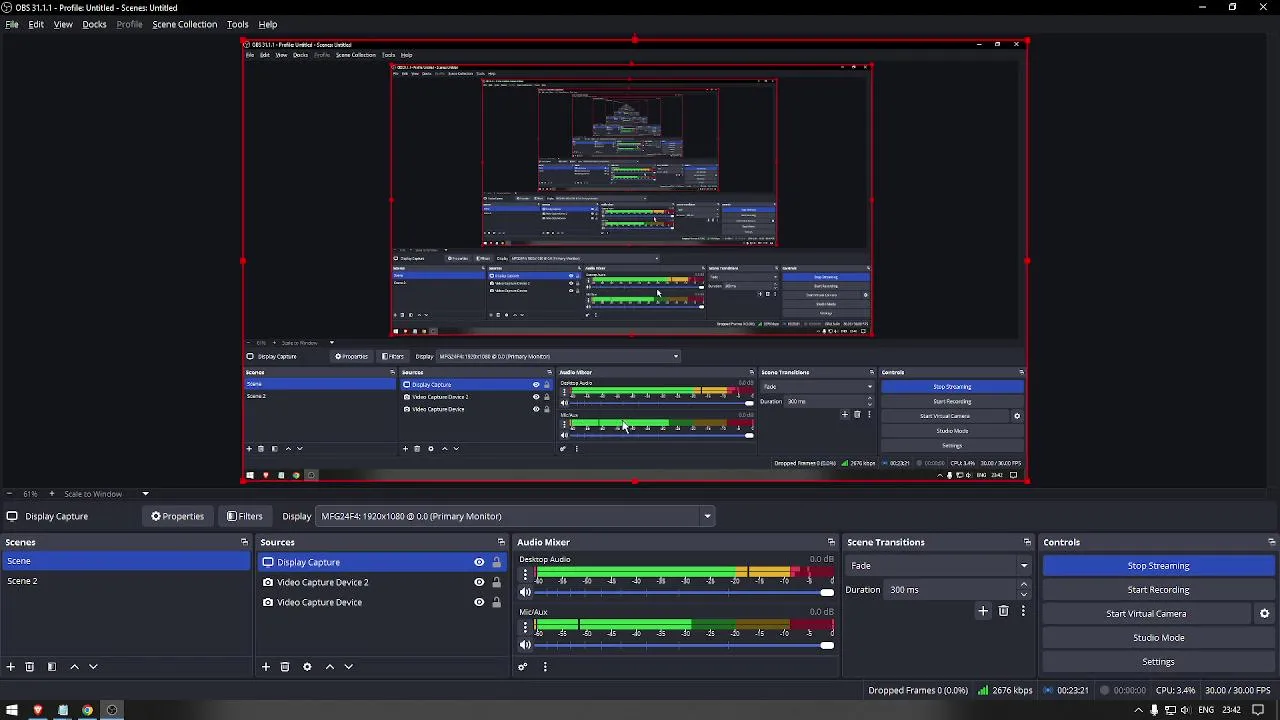Unlock the Display Capture source
Viewport: 1280px width, 720px height.
click(496, 562)
